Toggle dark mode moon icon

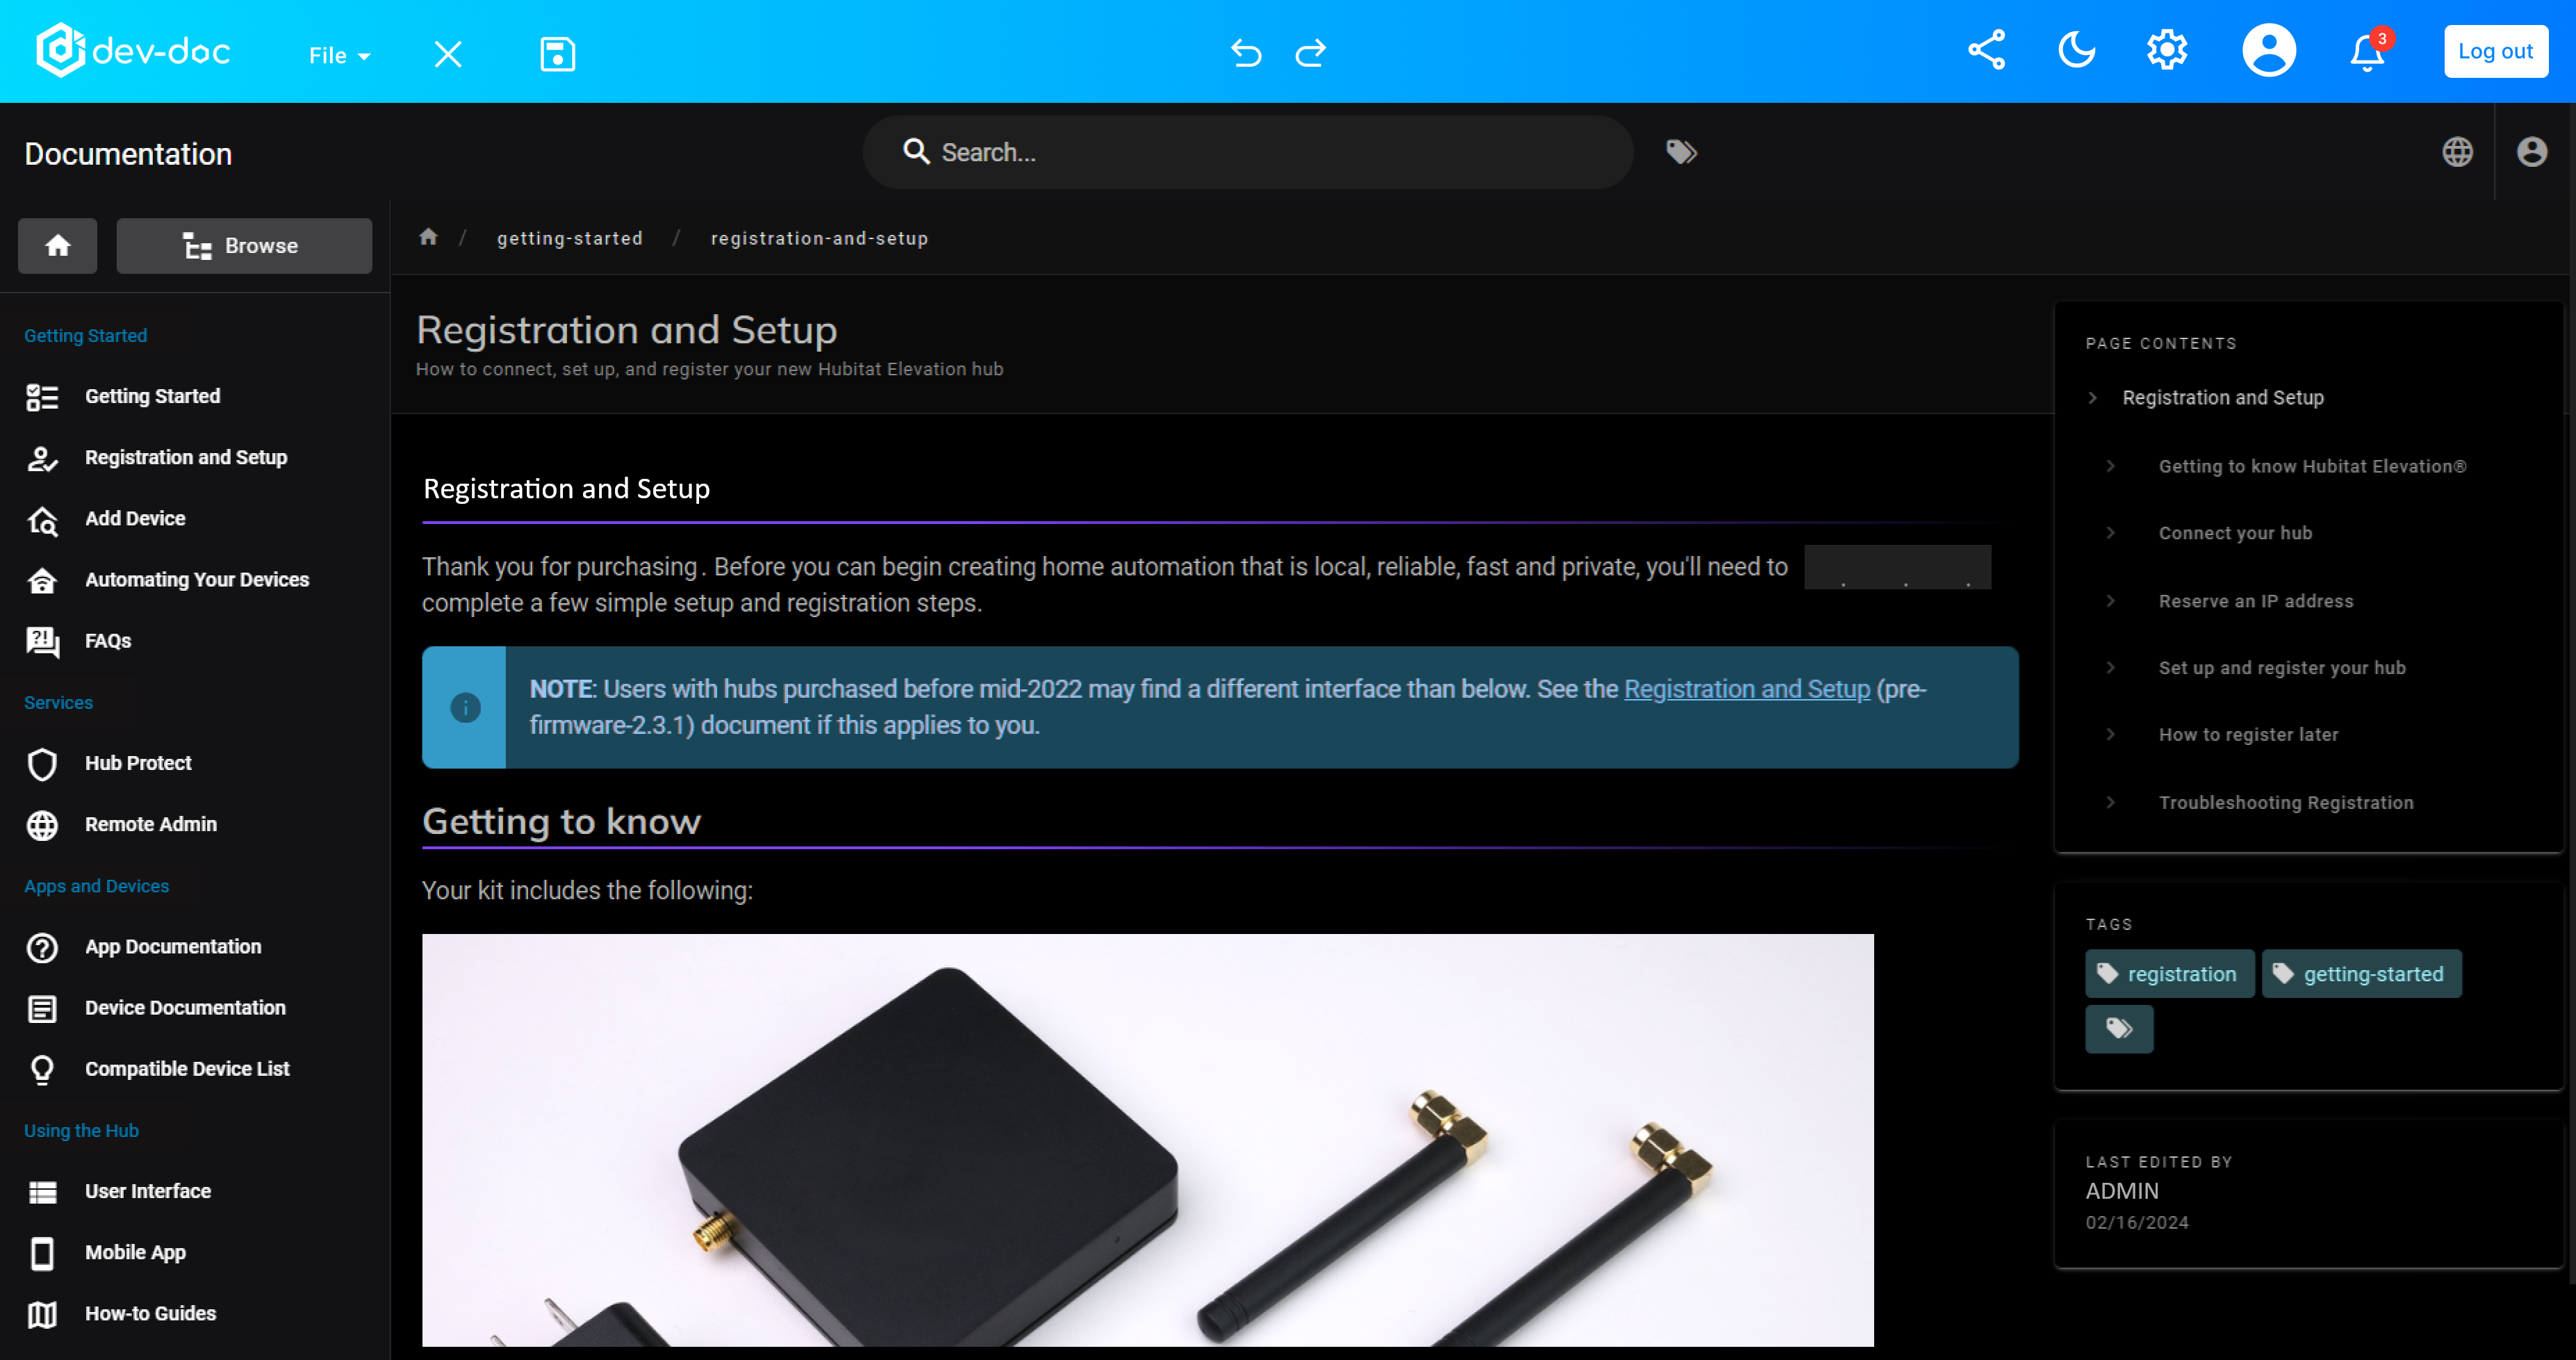click(x=2076, y=50)
